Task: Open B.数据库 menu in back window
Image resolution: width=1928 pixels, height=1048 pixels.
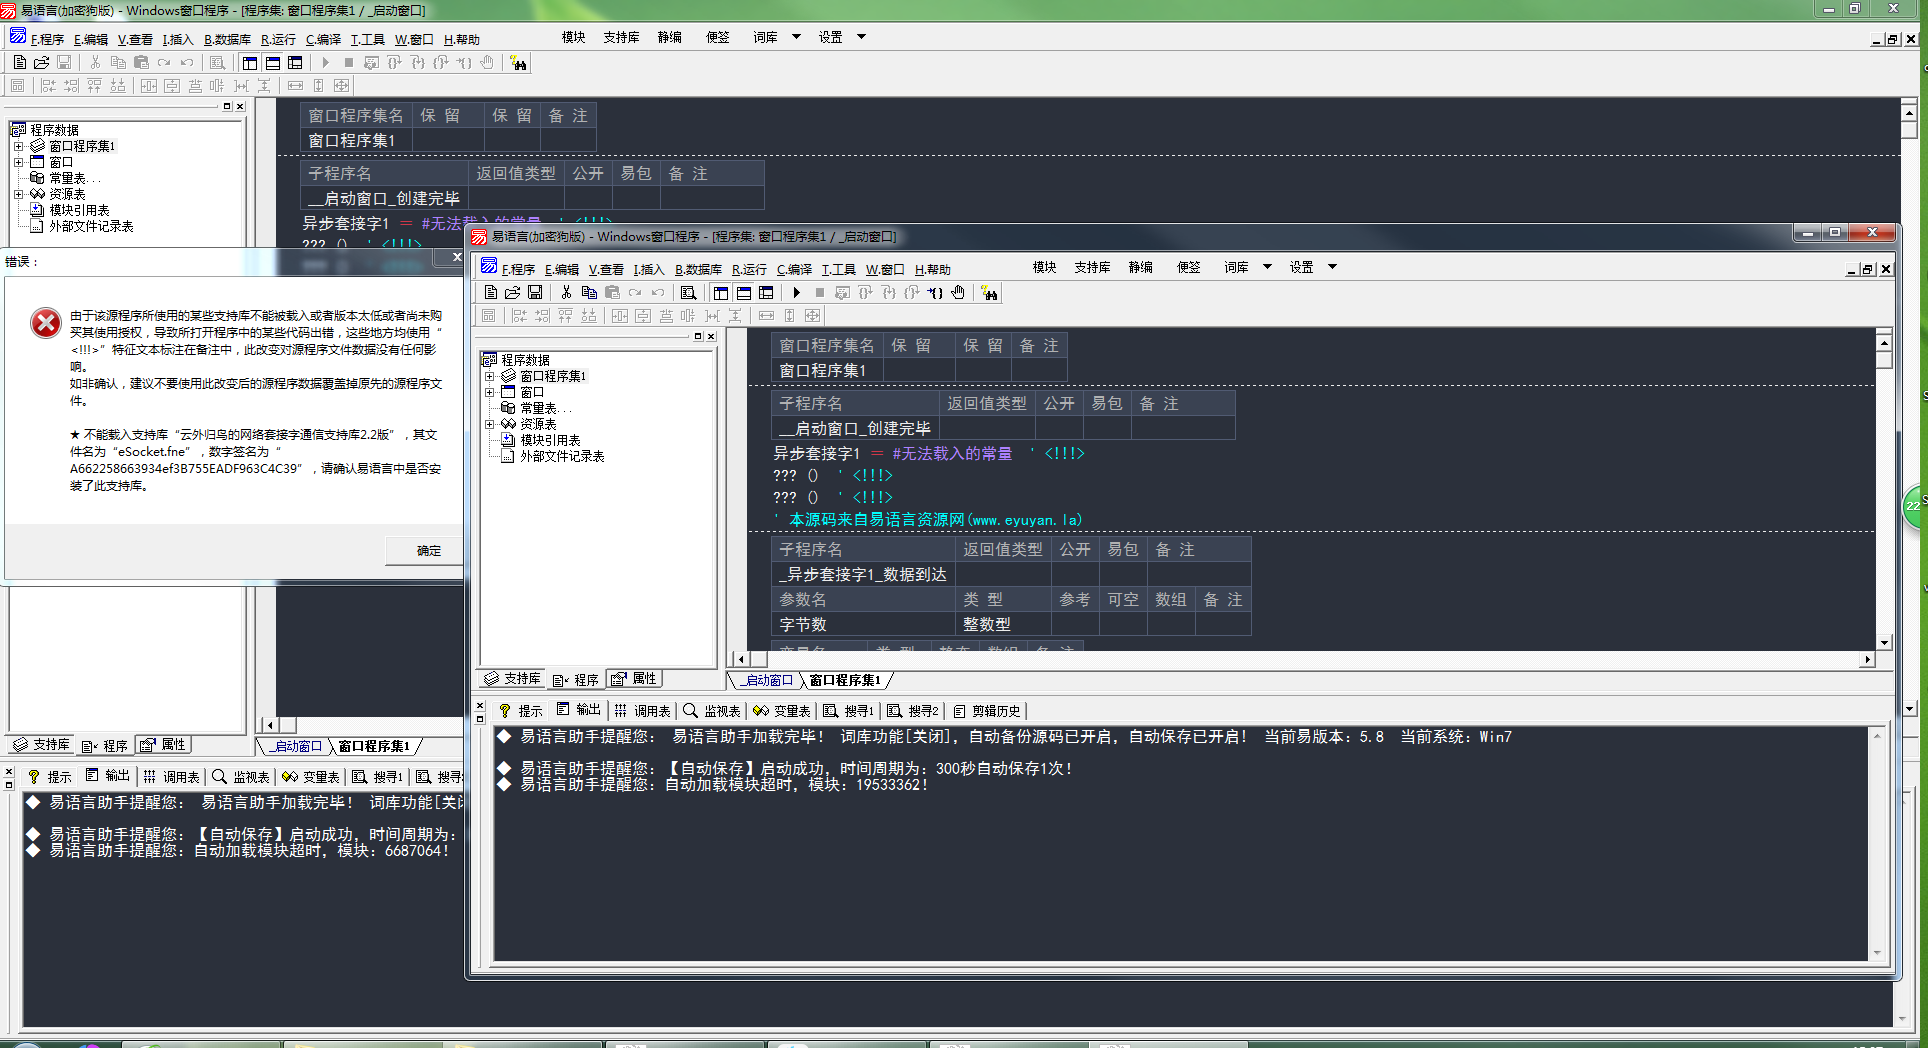Action: (227, 40)
